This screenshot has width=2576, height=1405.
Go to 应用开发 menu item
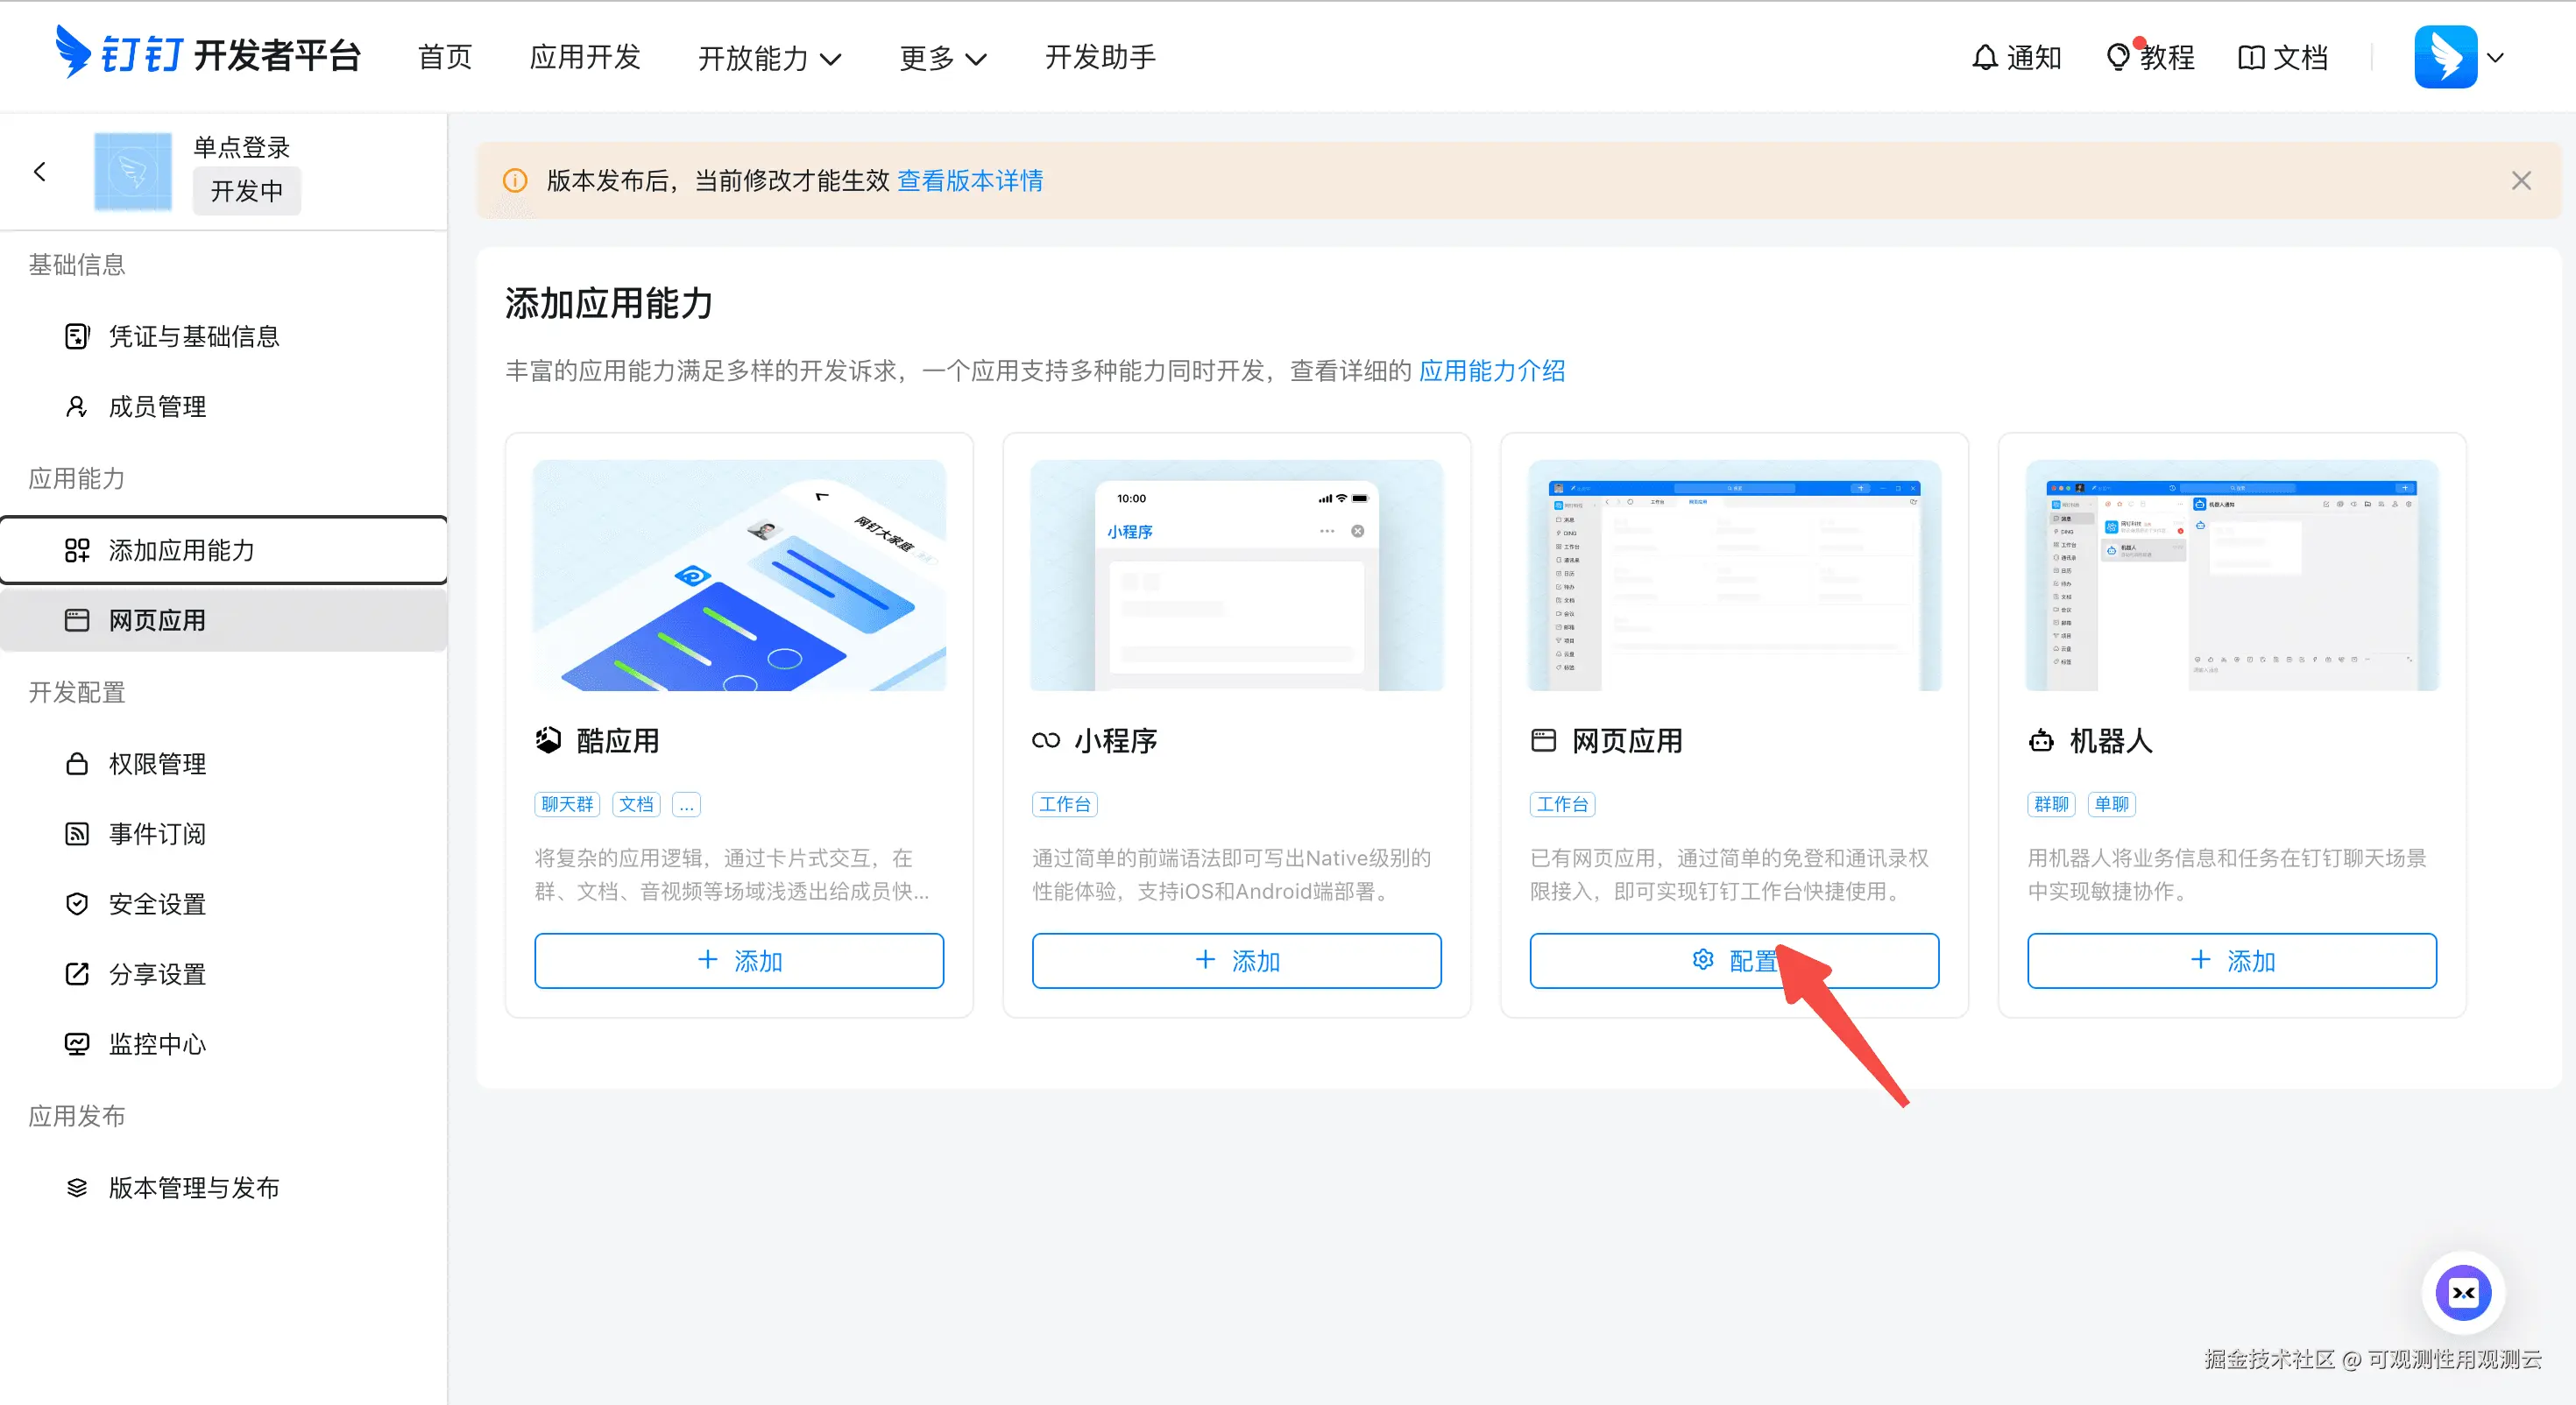585,57
